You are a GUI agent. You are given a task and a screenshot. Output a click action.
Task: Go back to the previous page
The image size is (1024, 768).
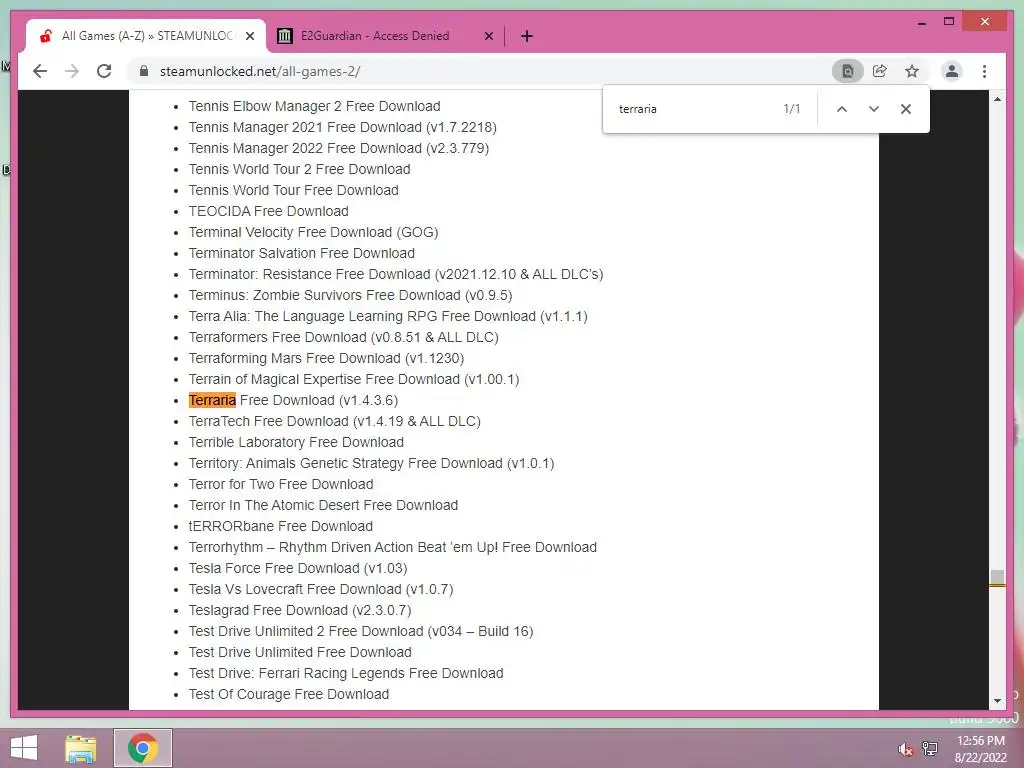pos(40,71)
